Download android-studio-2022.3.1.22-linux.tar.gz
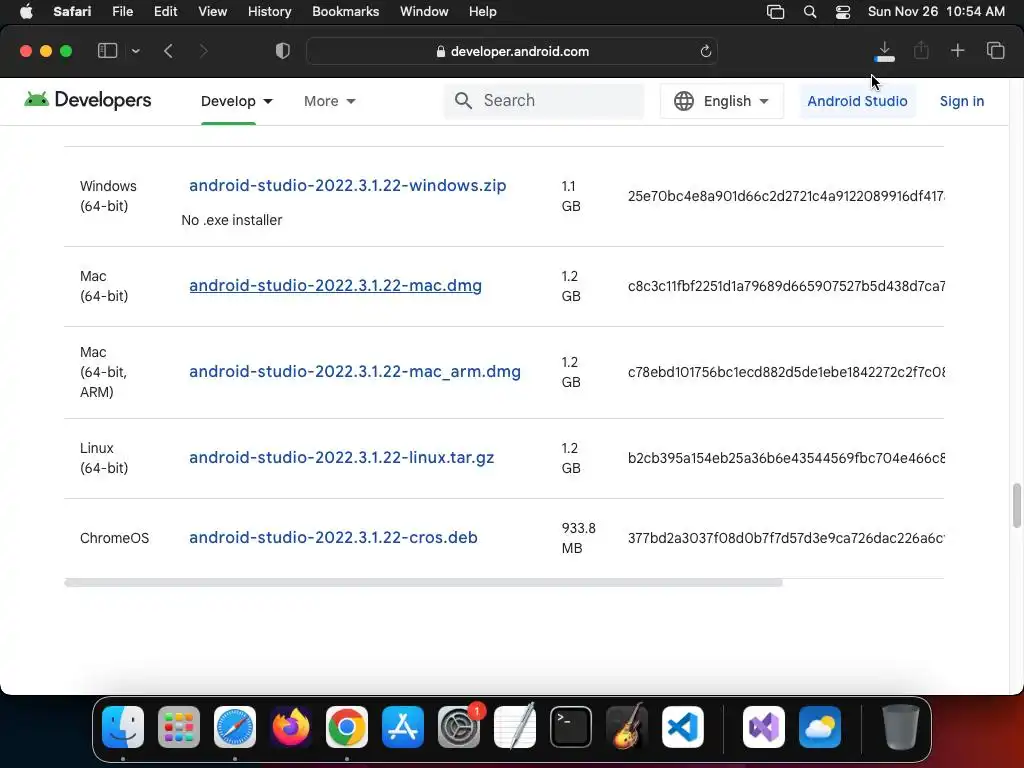 pyautogui.click(x=342, y=458)
